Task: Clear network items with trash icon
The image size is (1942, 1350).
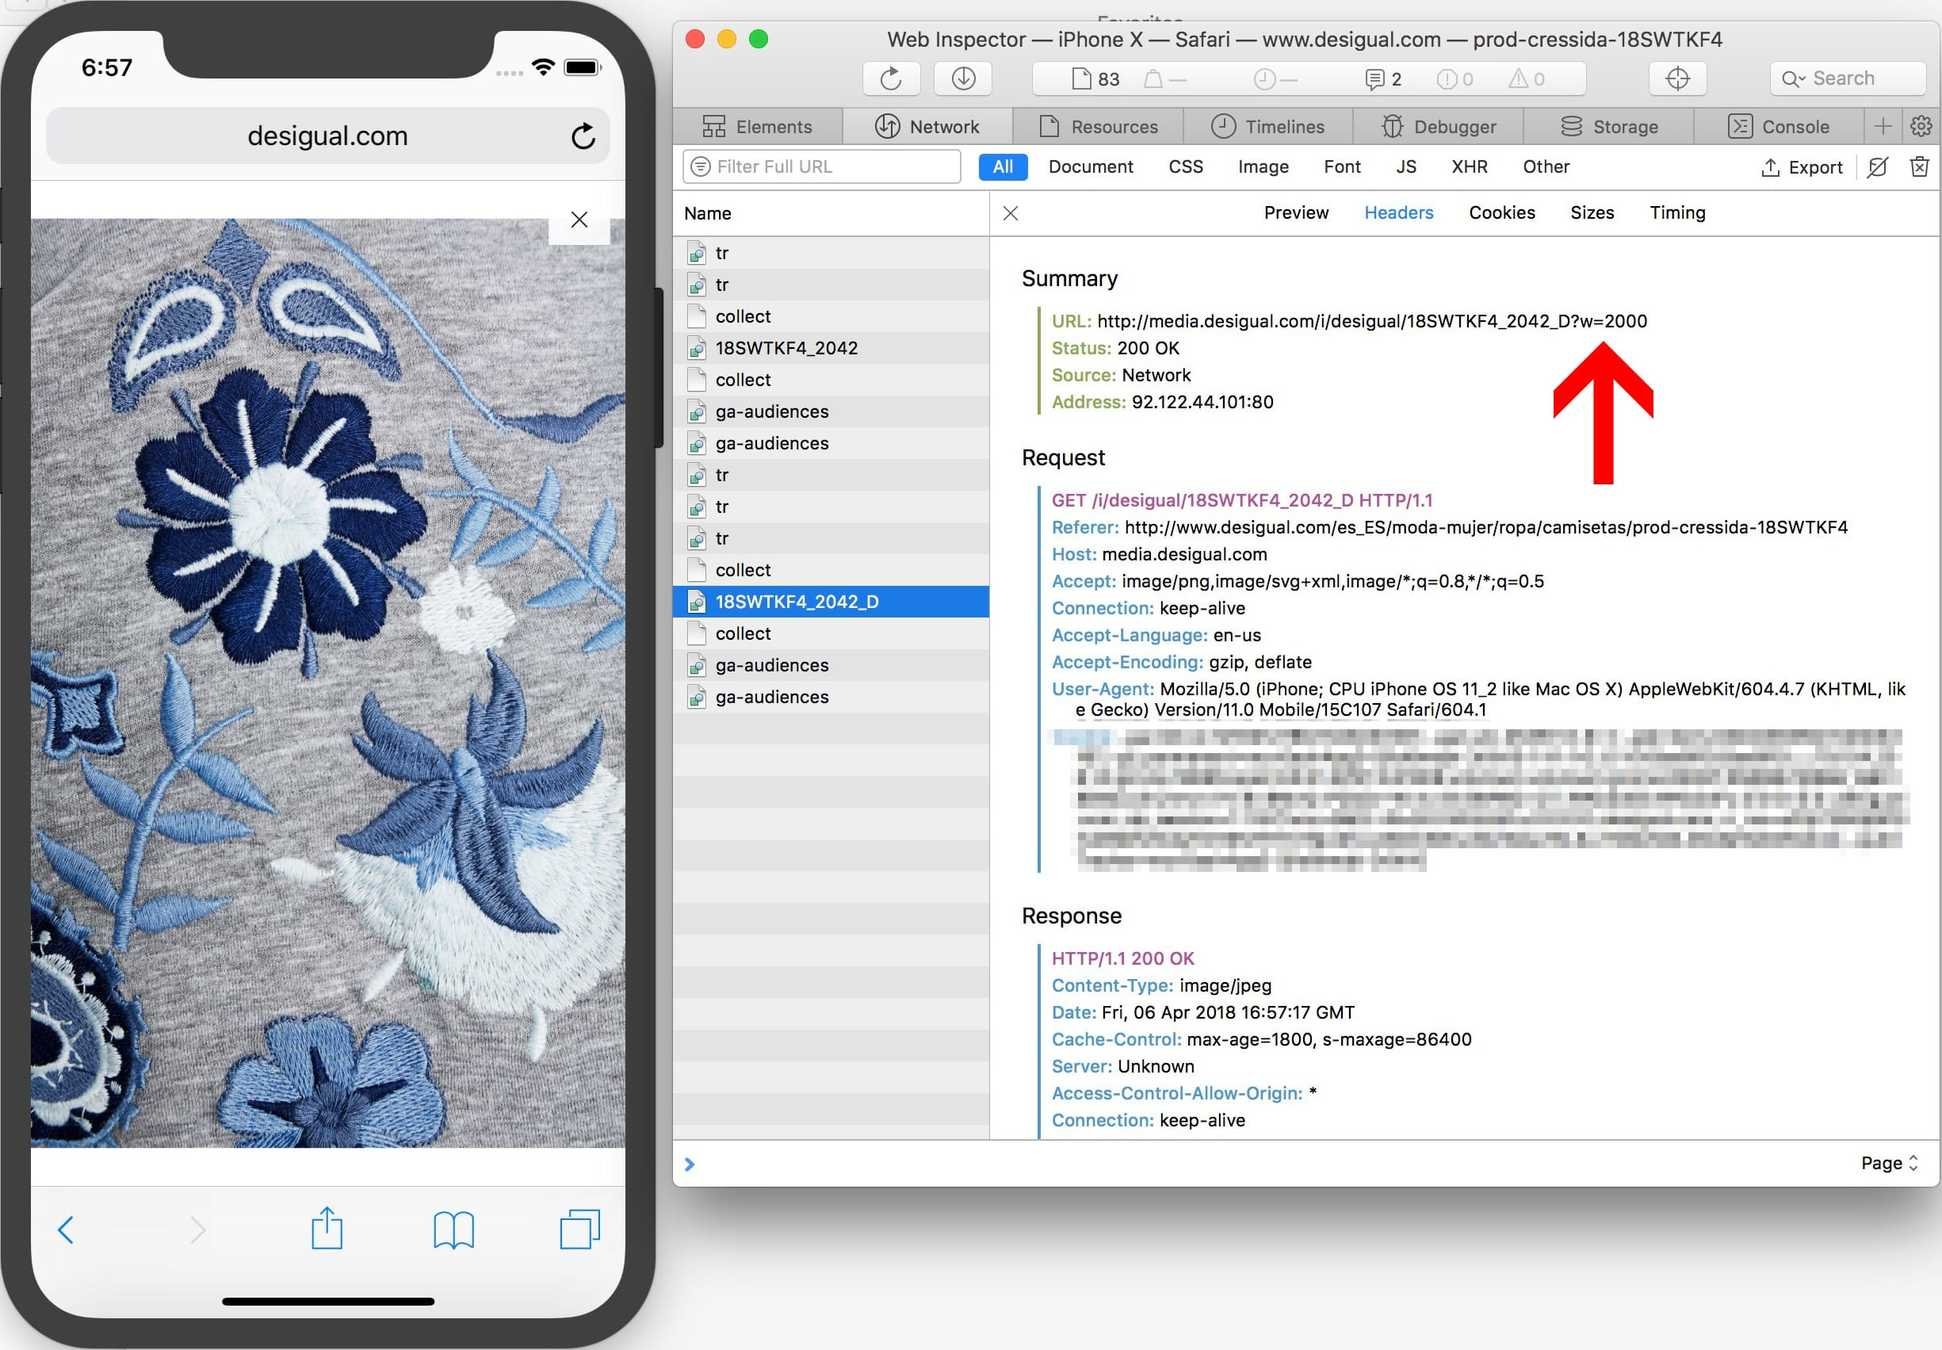Action: click(x=1919, y=167)
